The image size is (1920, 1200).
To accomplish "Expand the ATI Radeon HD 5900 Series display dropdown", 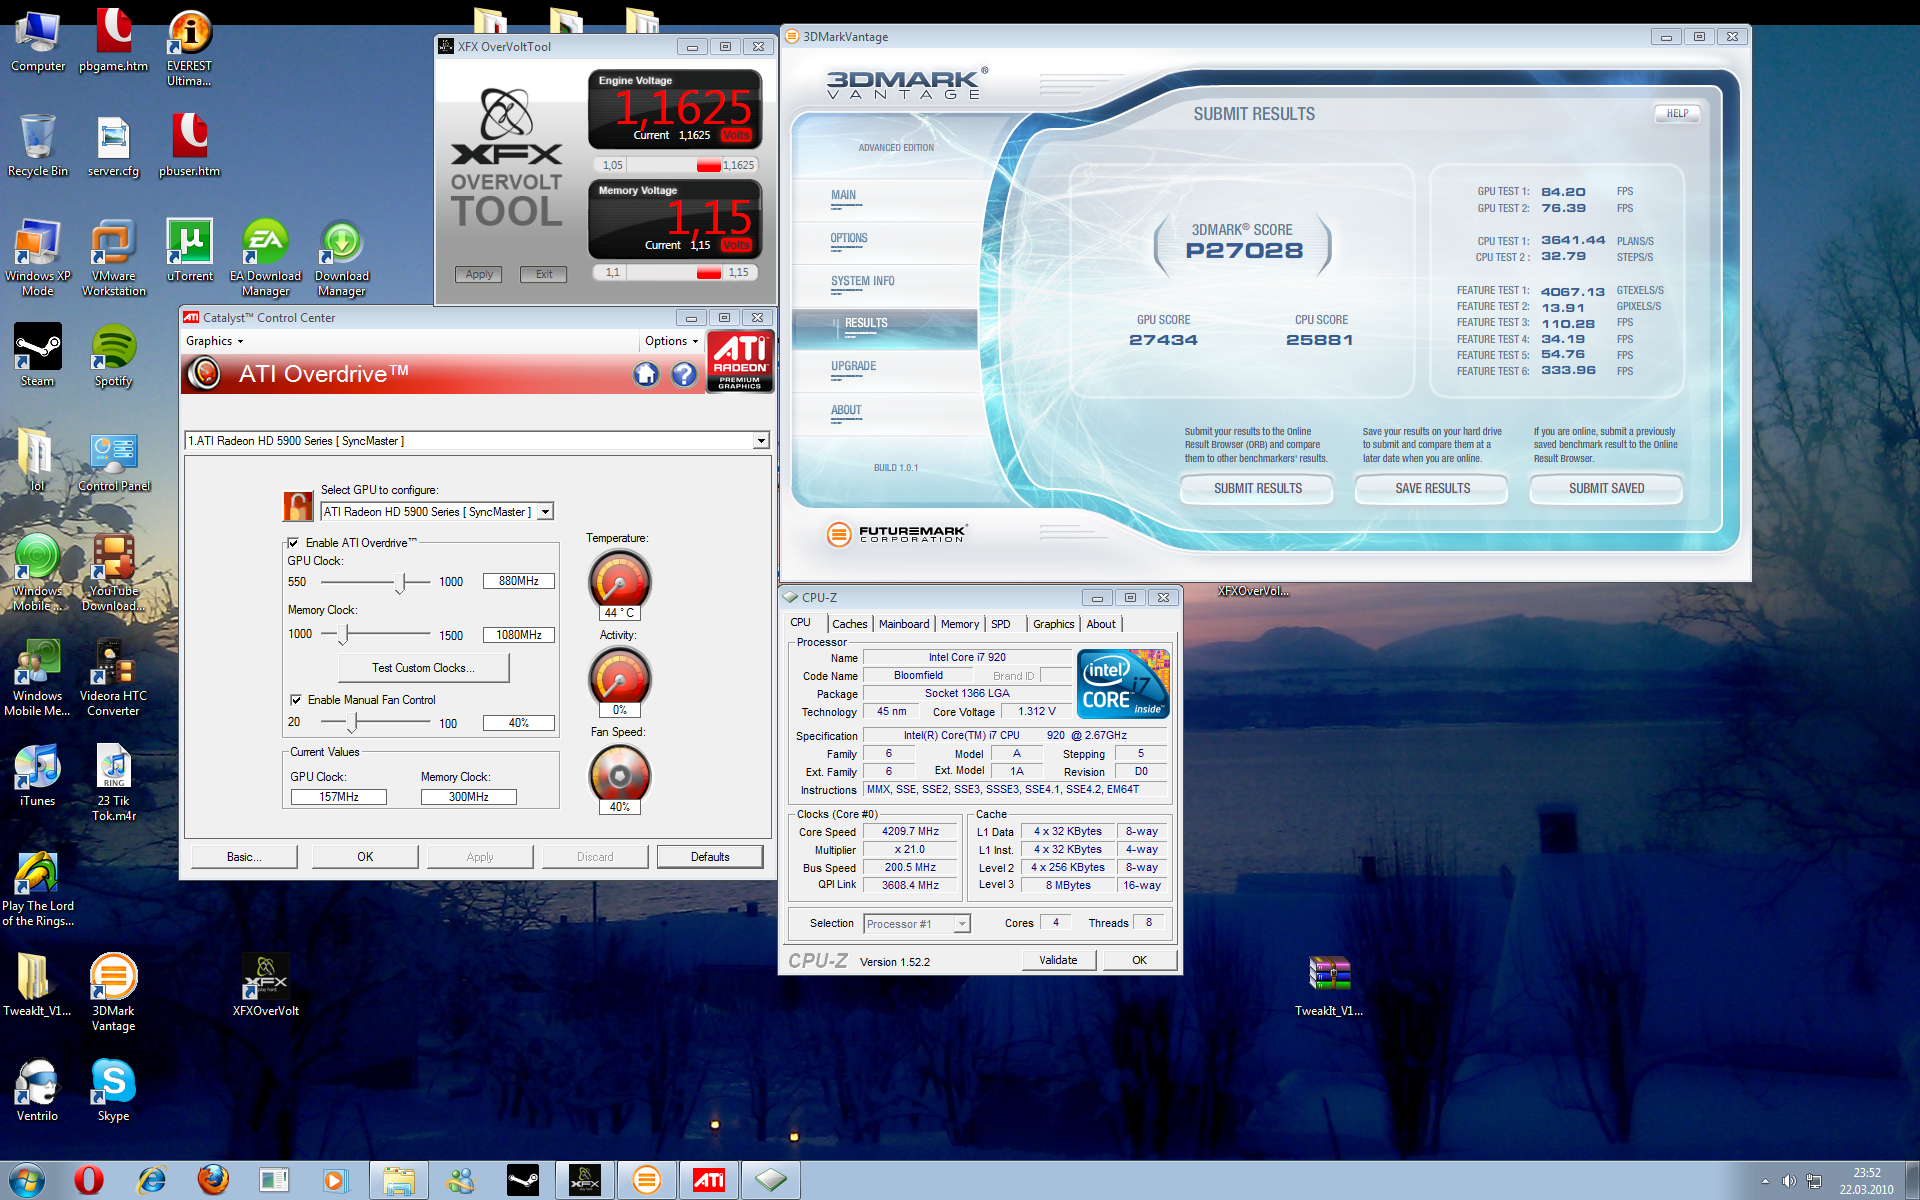I will click(761, 441).
